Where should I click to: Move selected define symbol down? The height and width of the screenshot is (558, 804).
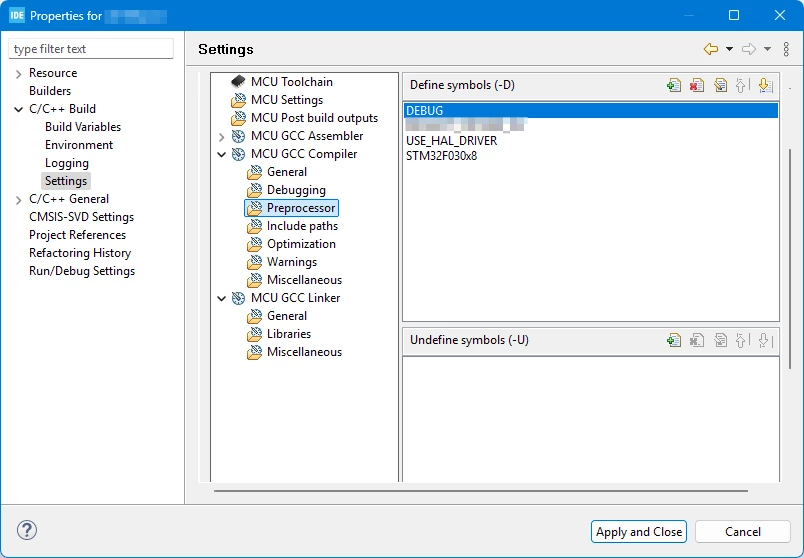pos(765,85)
